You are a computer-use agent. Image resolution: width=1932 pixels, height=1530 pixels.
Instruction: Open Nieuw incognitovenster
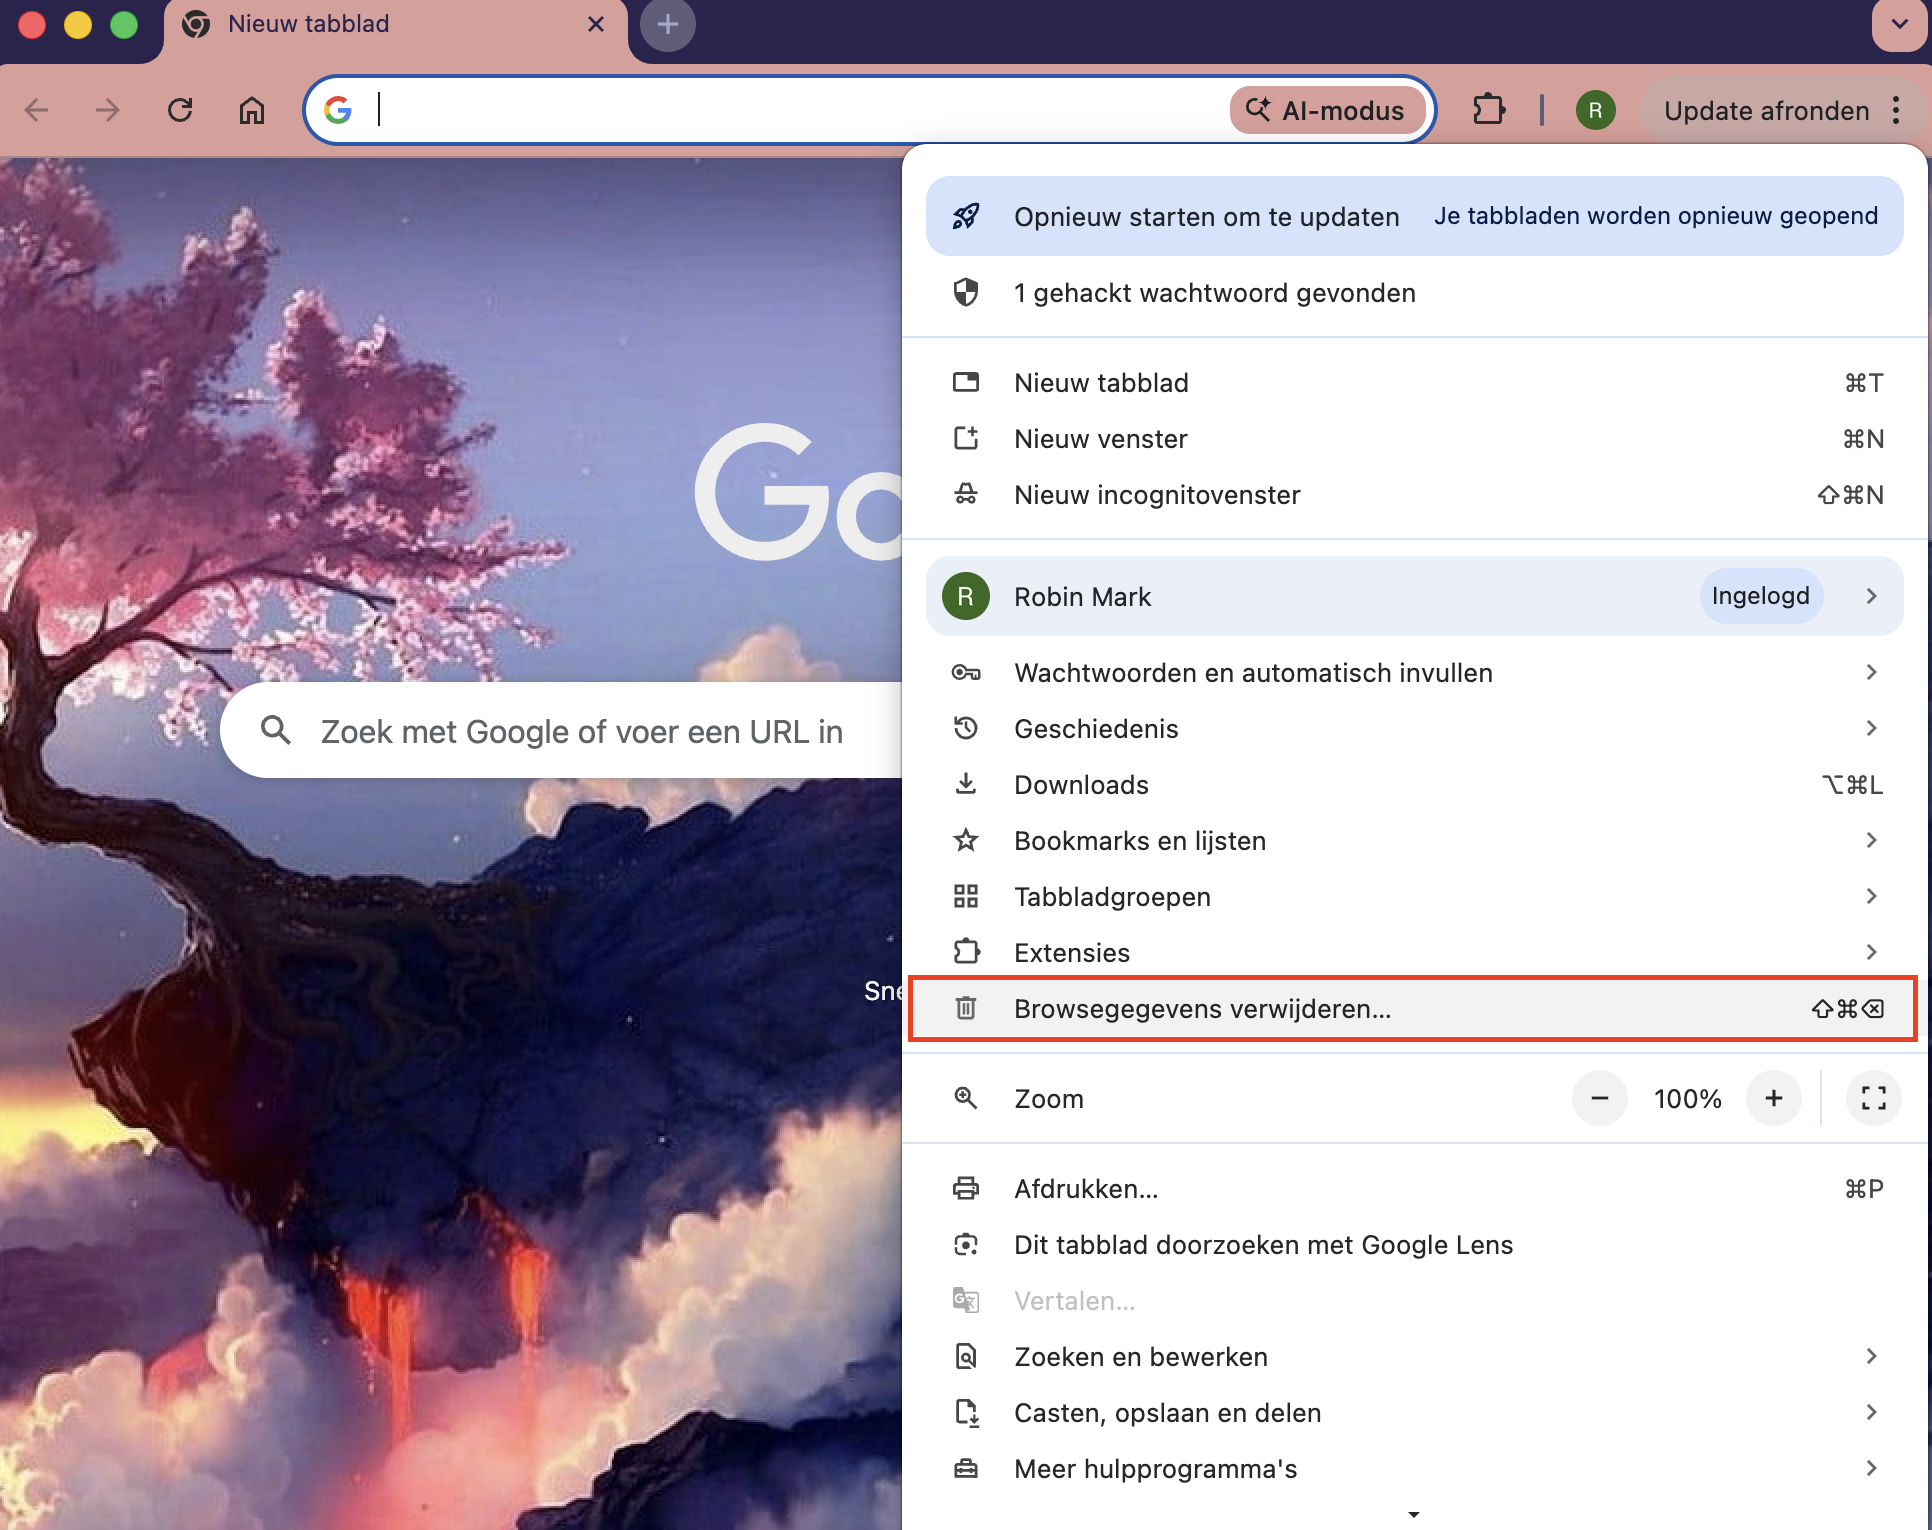1414,495
